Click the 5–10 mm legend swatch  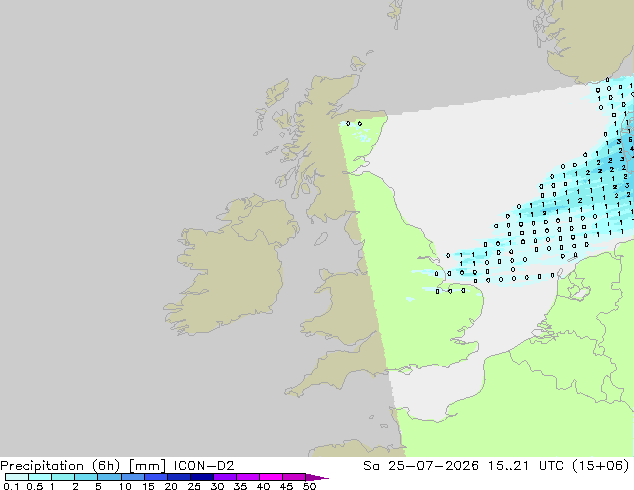[x=109, y=477]
